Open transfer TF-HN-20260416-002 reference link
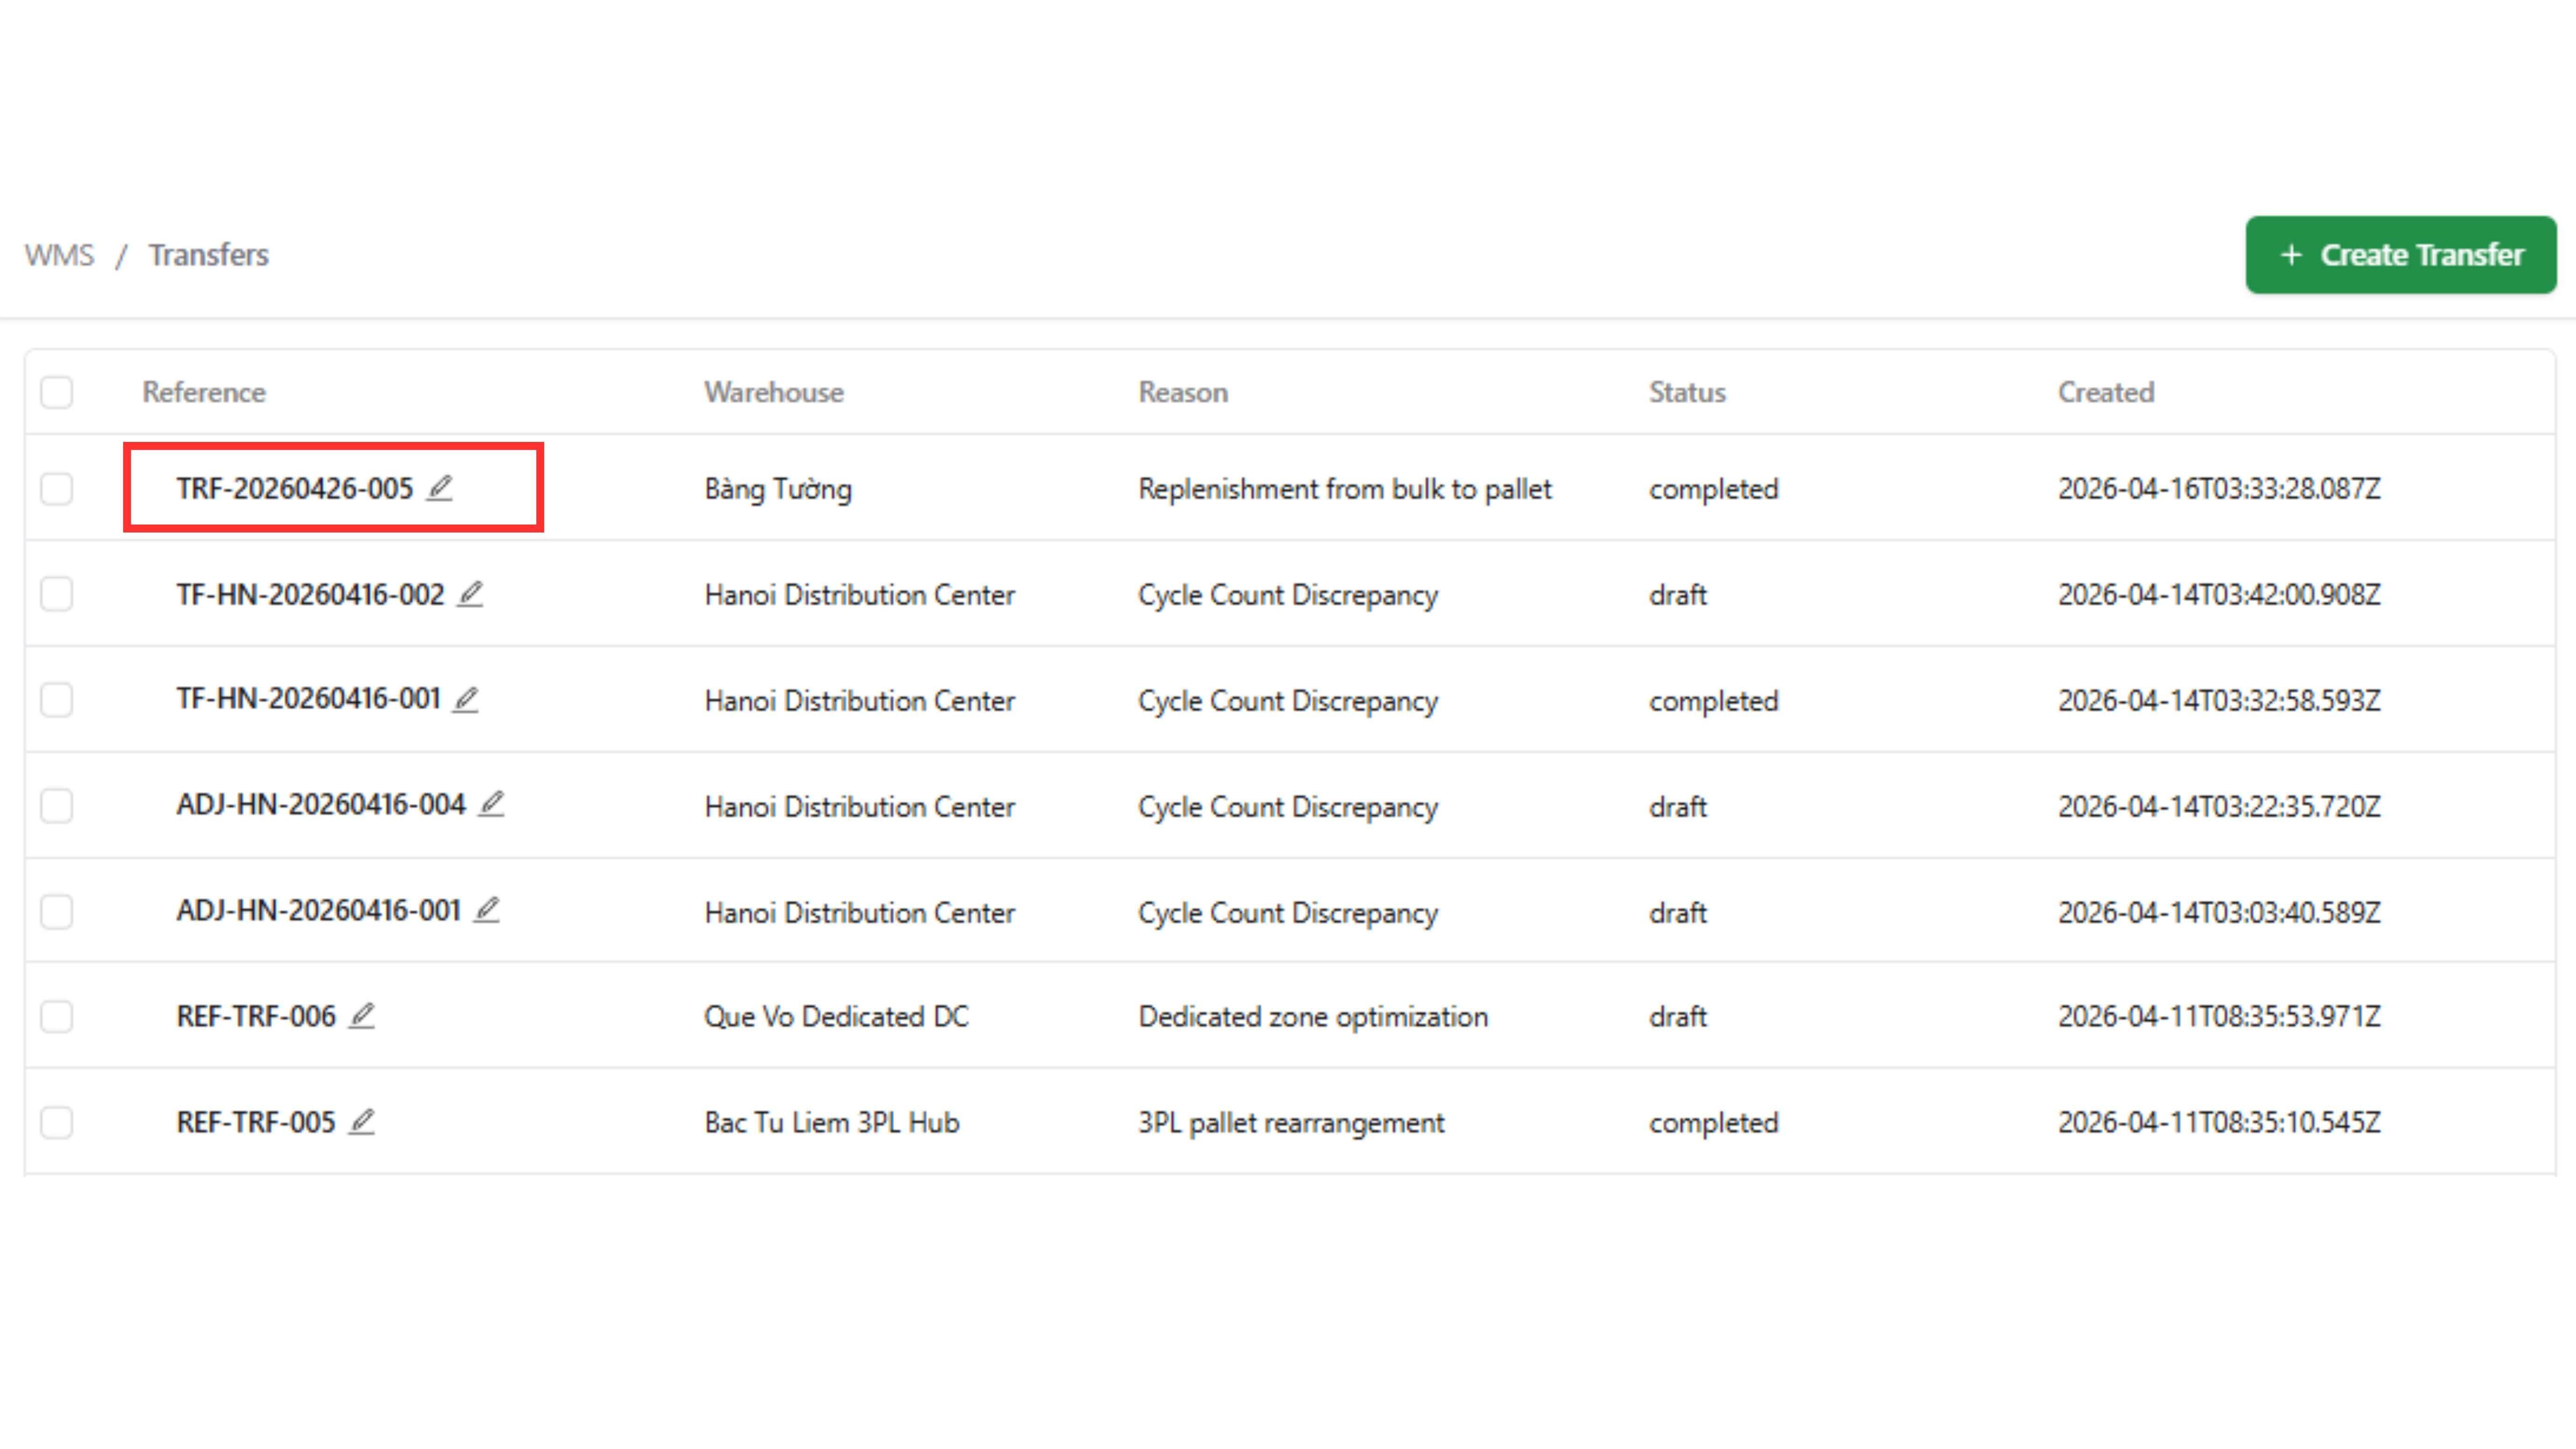The image size is (2576, 1449). (x=310, y=595)
